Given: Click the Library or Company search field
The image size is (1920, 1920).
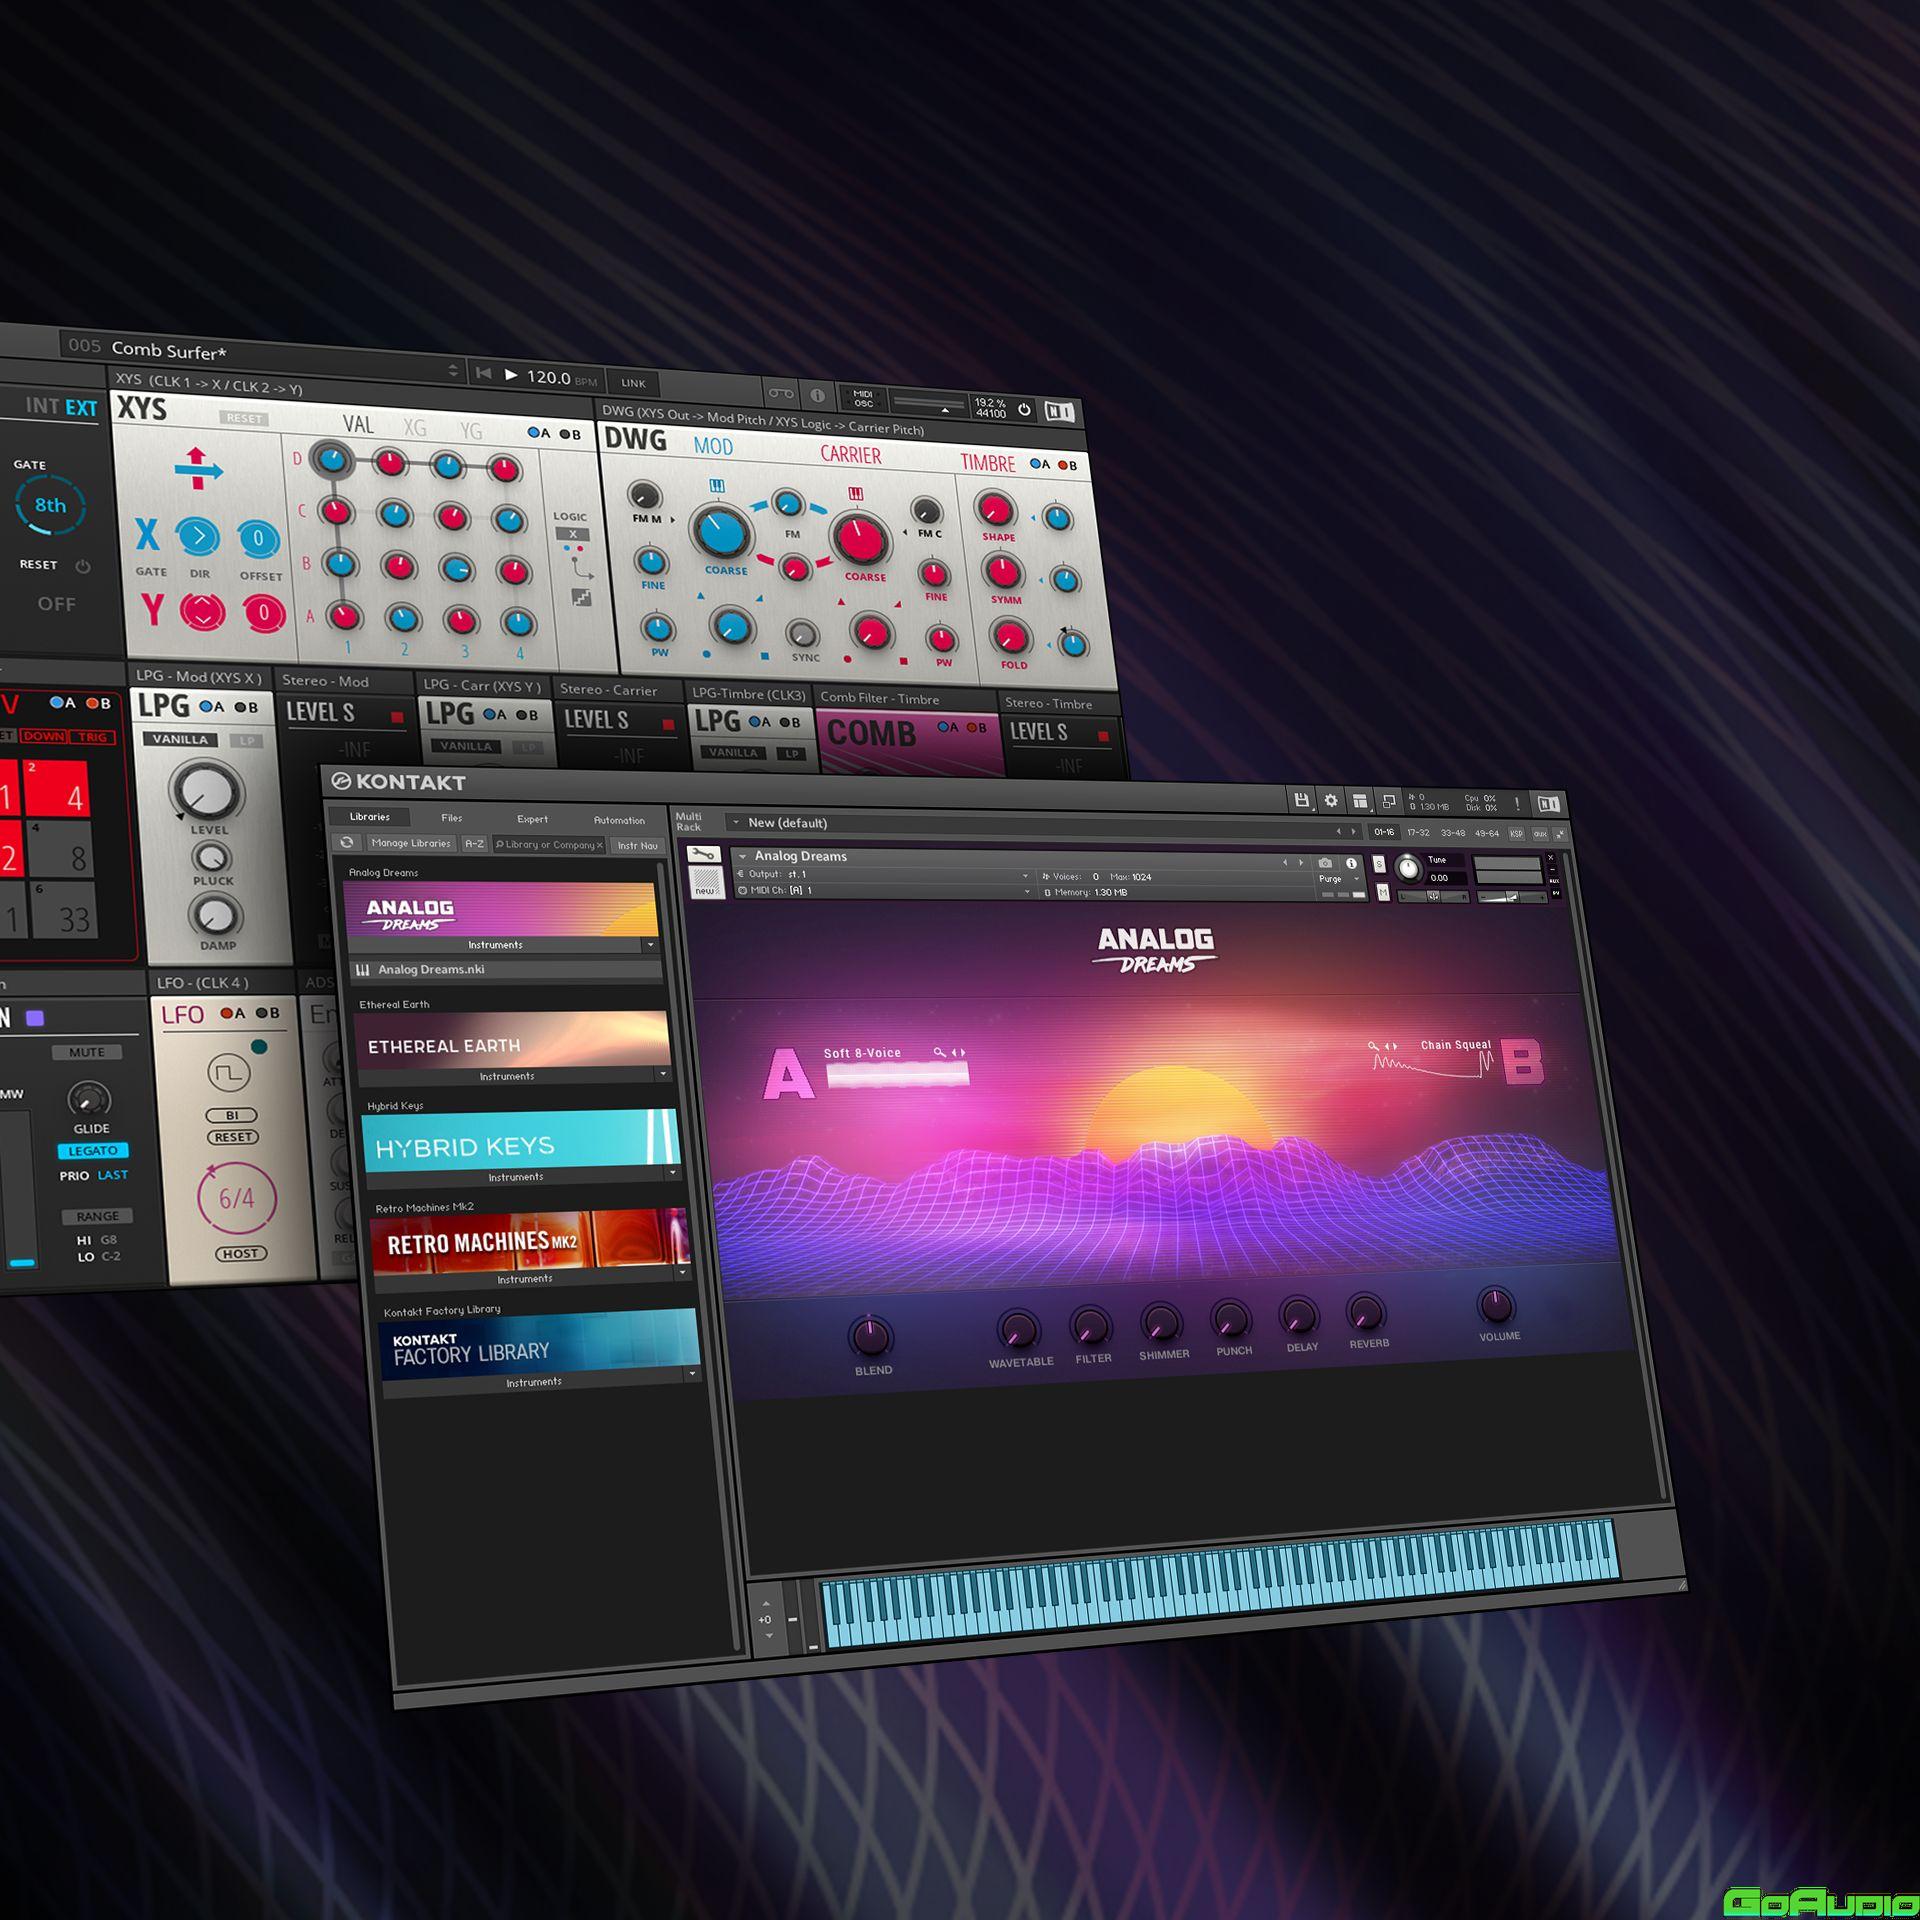Looking at the screenshot, I should click(549, 845).
